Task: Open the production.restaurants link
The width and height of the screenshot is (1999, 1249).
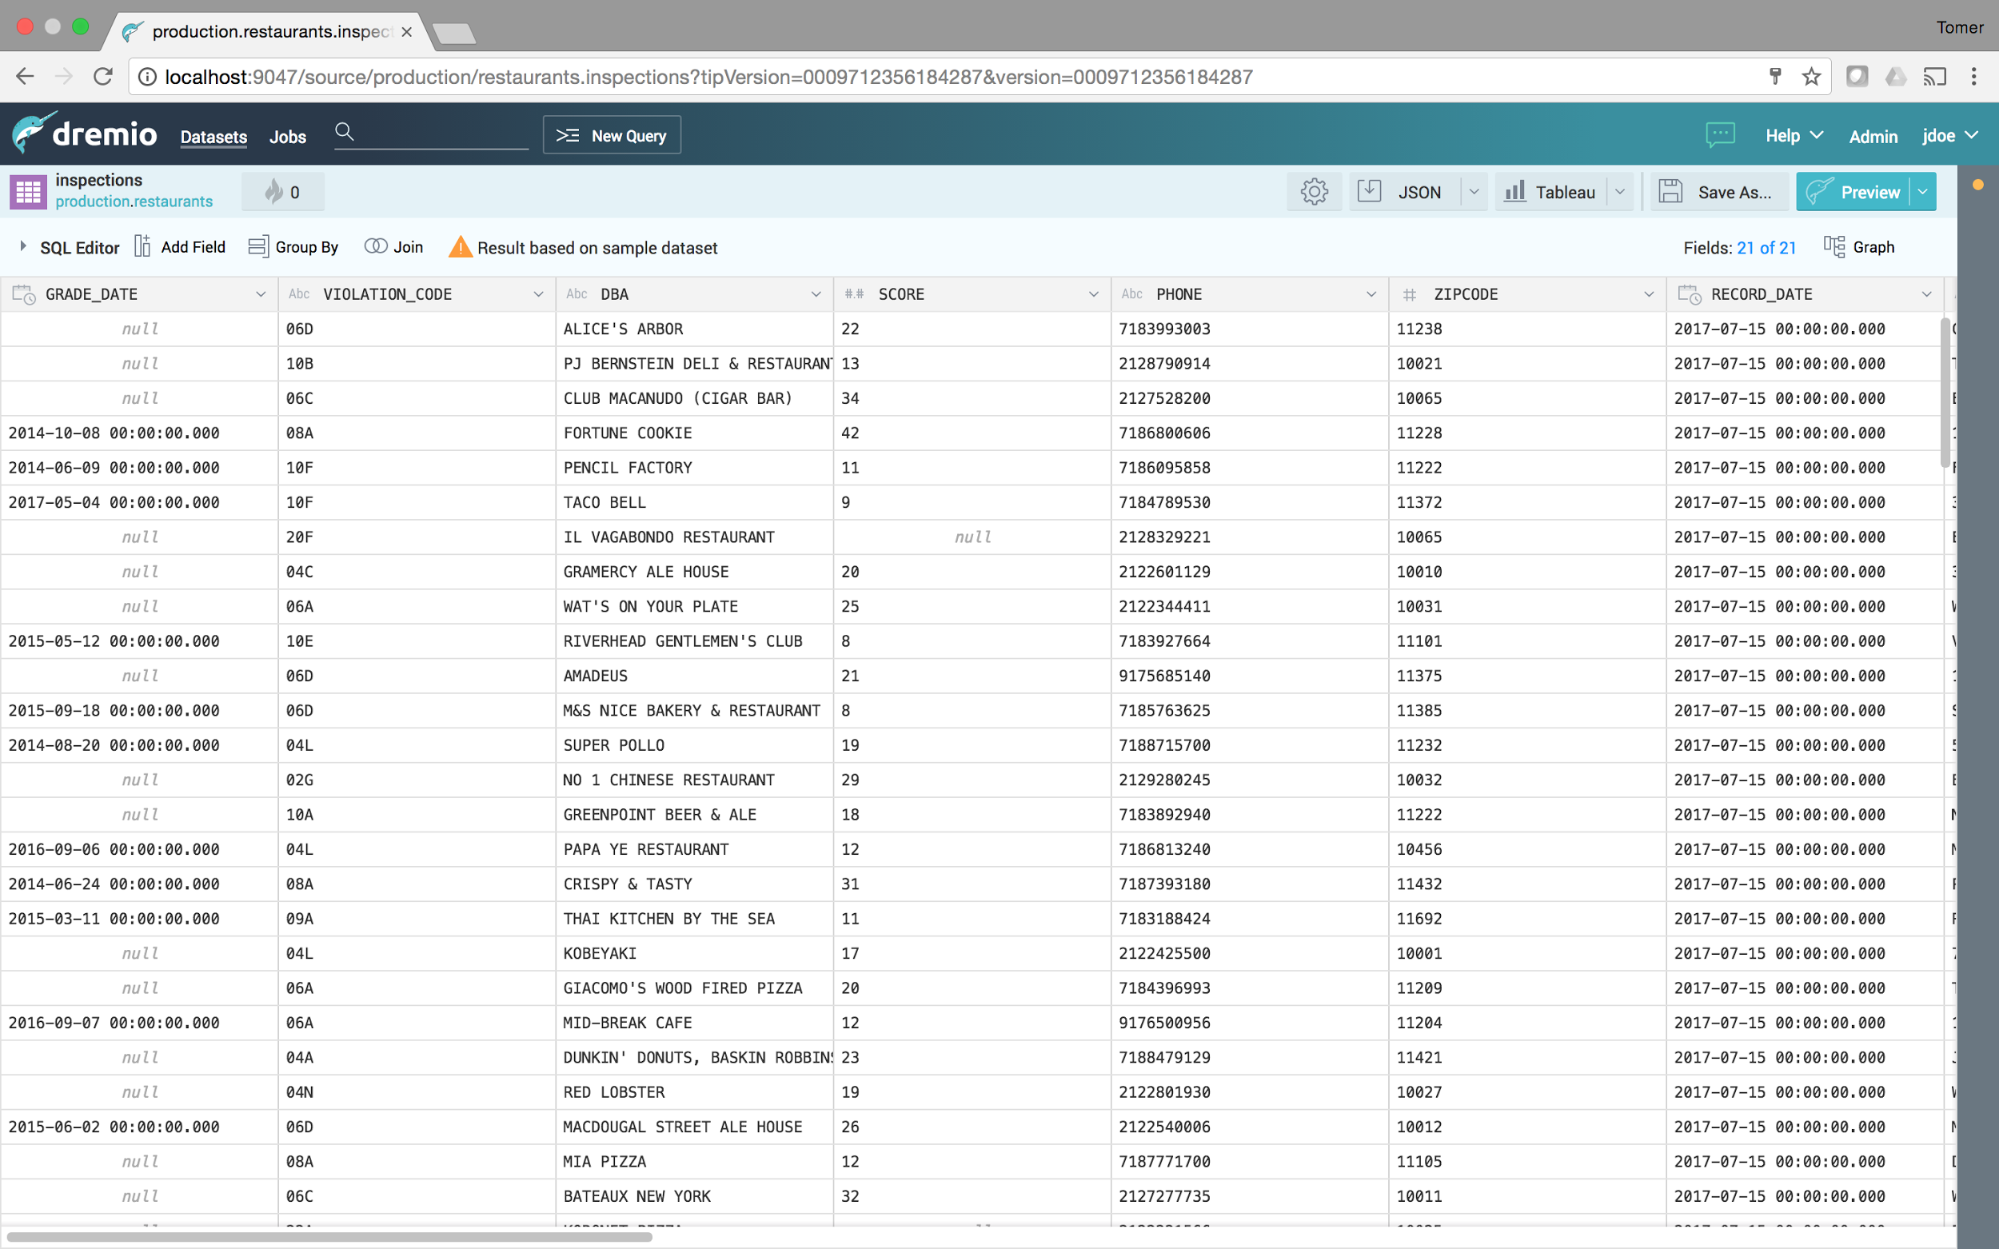Action: point(134,202)
